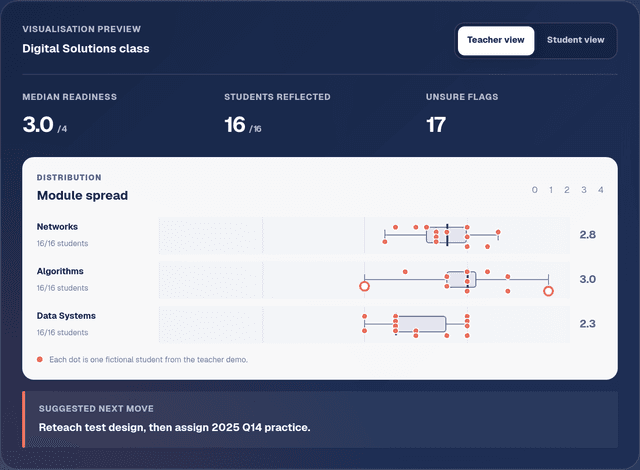The image size is (640, 470).
Task: Click the Digital Solutions class title
Action: [86, 49]
